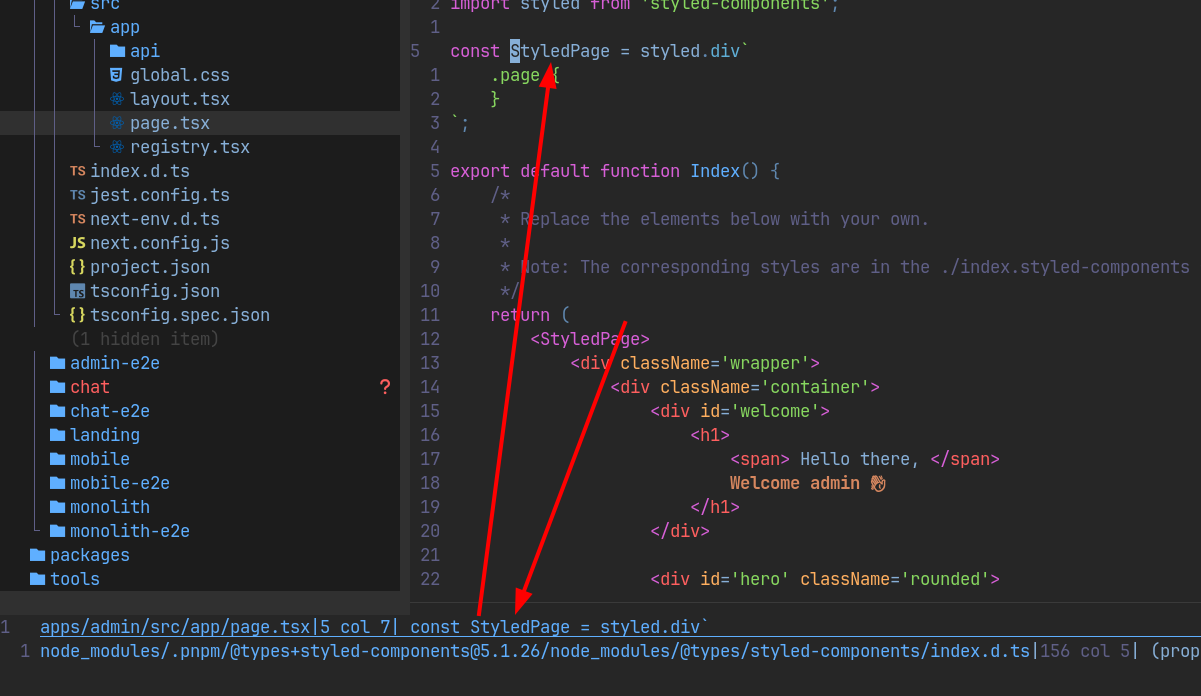Screen dimensions: 1201x696
Task: Open the project.json file
Action: (x=150, y=267)
